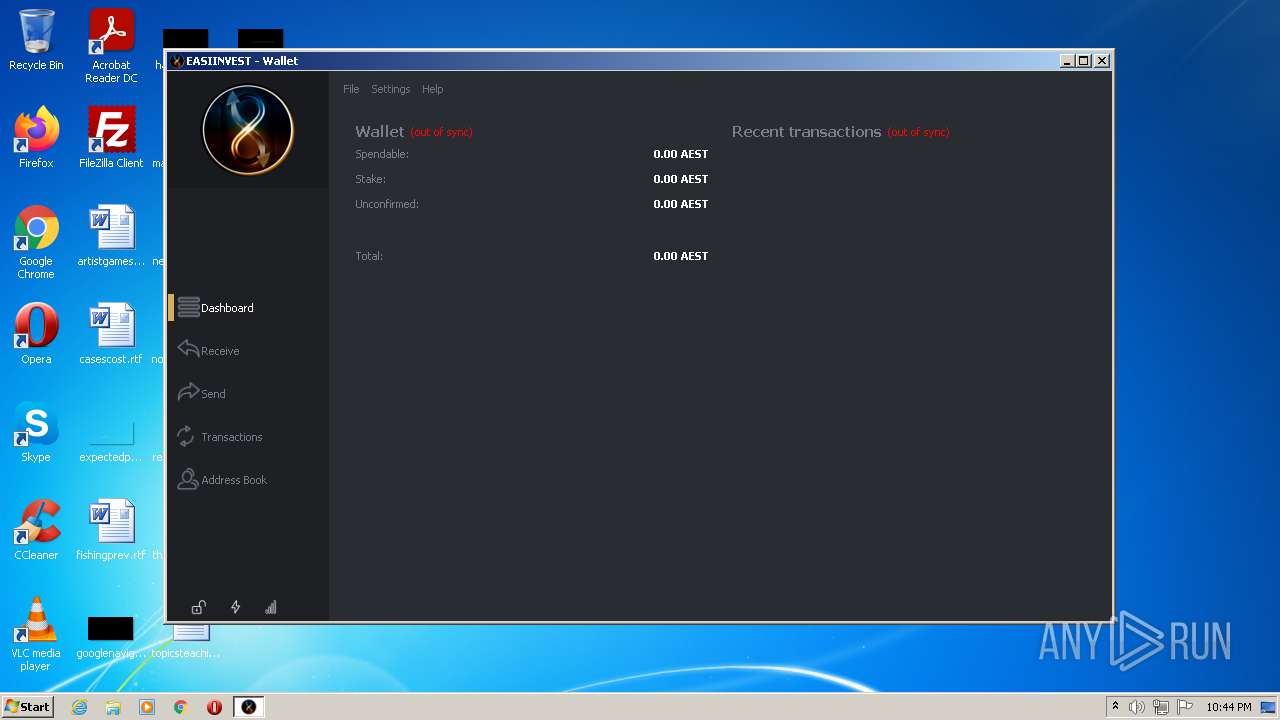The width and height of the screenshot is (1280, 720).
Task: Click the Wallet out of sync warning
Action: (441, 132)
